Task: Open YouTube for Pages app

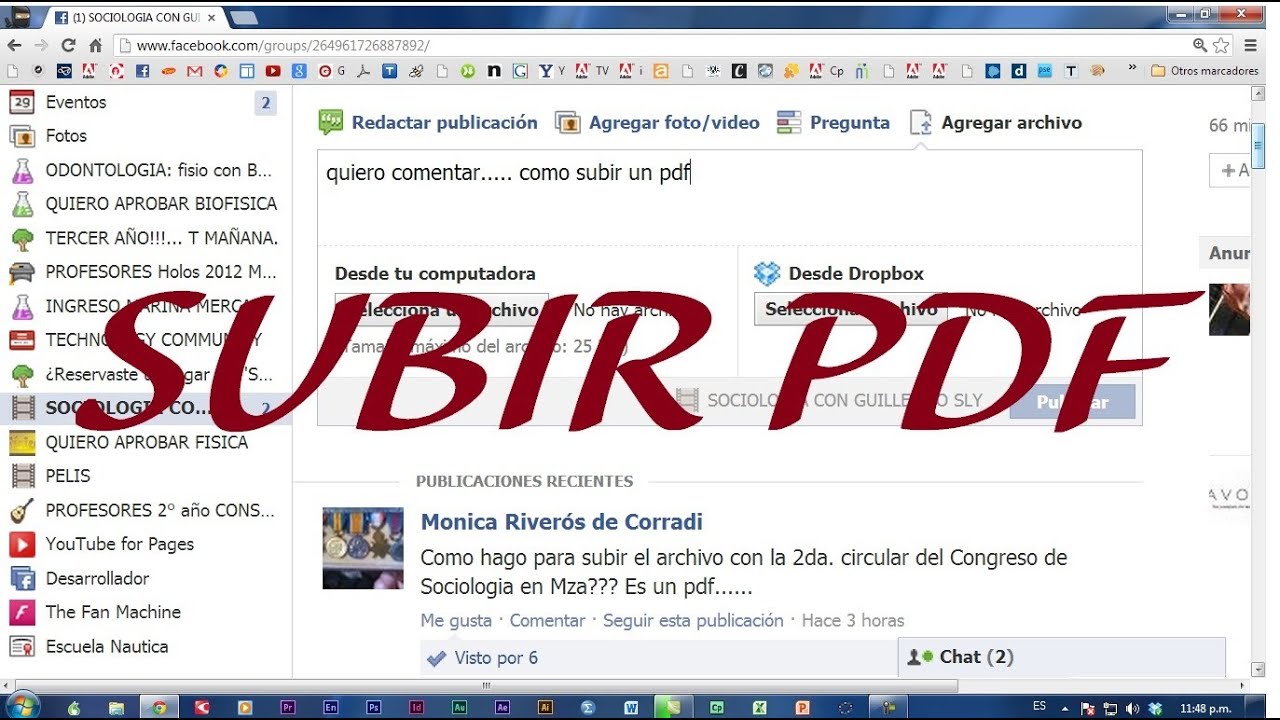Action: [x=120, y=544]
